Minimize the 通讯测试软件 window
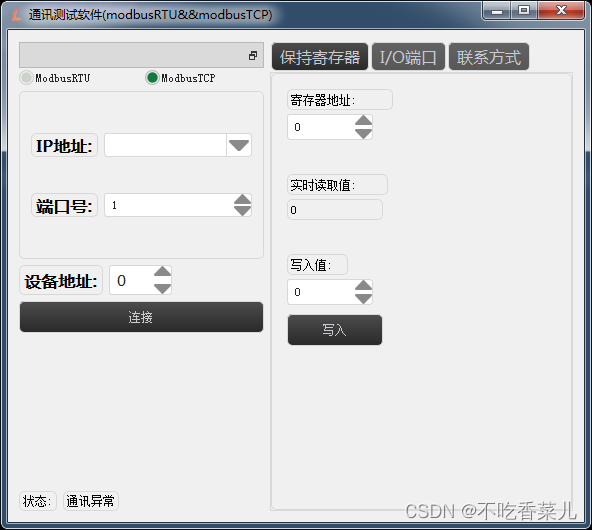 click(x=497, y=11)
